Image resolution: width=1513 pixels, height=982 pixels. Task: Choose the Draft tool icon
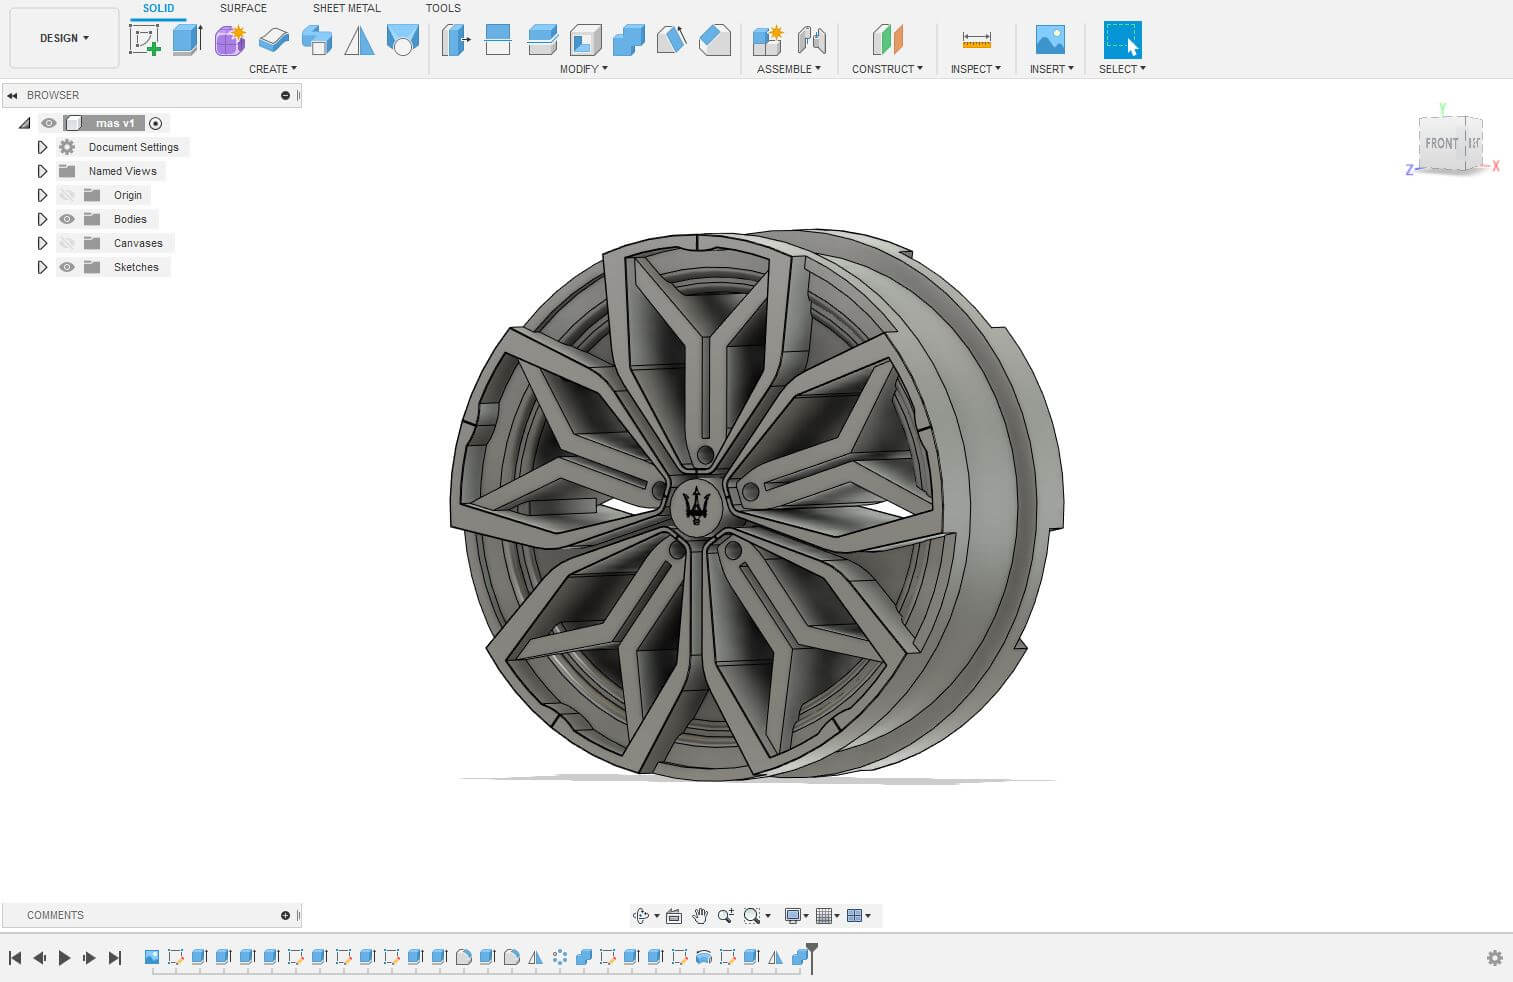click(x=671, y=40)
